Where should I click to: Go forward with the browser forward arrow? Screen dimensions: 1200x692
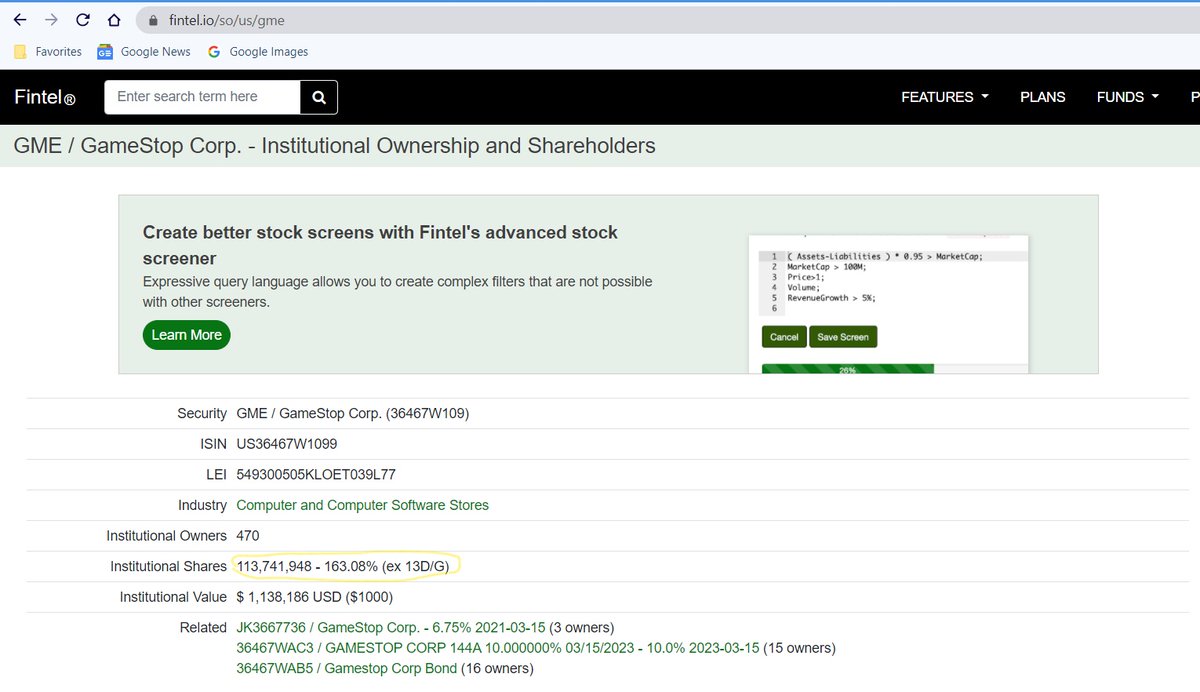tap(51, 20)
